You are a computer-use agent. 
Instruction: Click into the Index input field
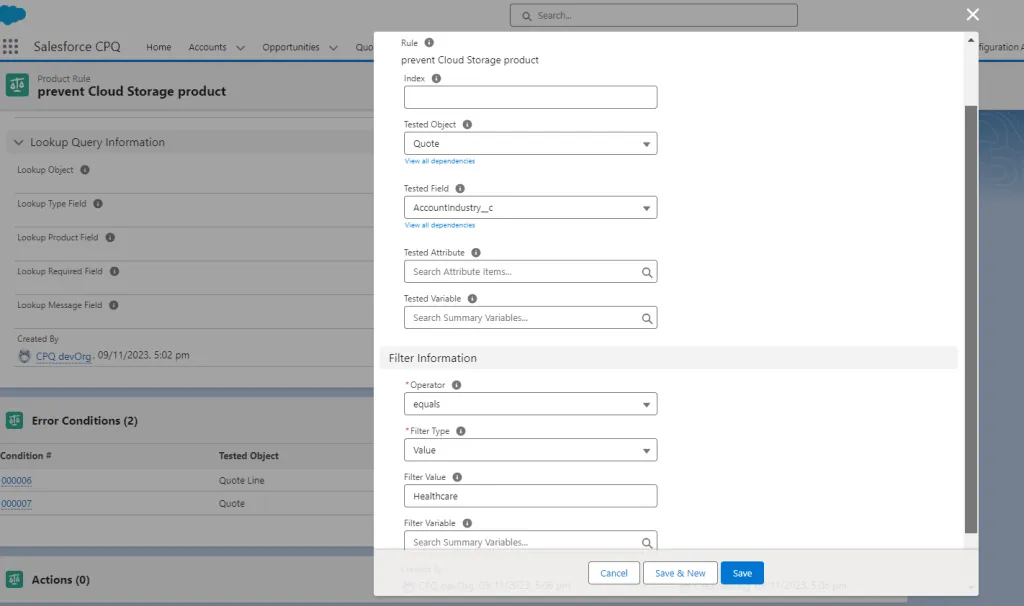coord(530,97)
